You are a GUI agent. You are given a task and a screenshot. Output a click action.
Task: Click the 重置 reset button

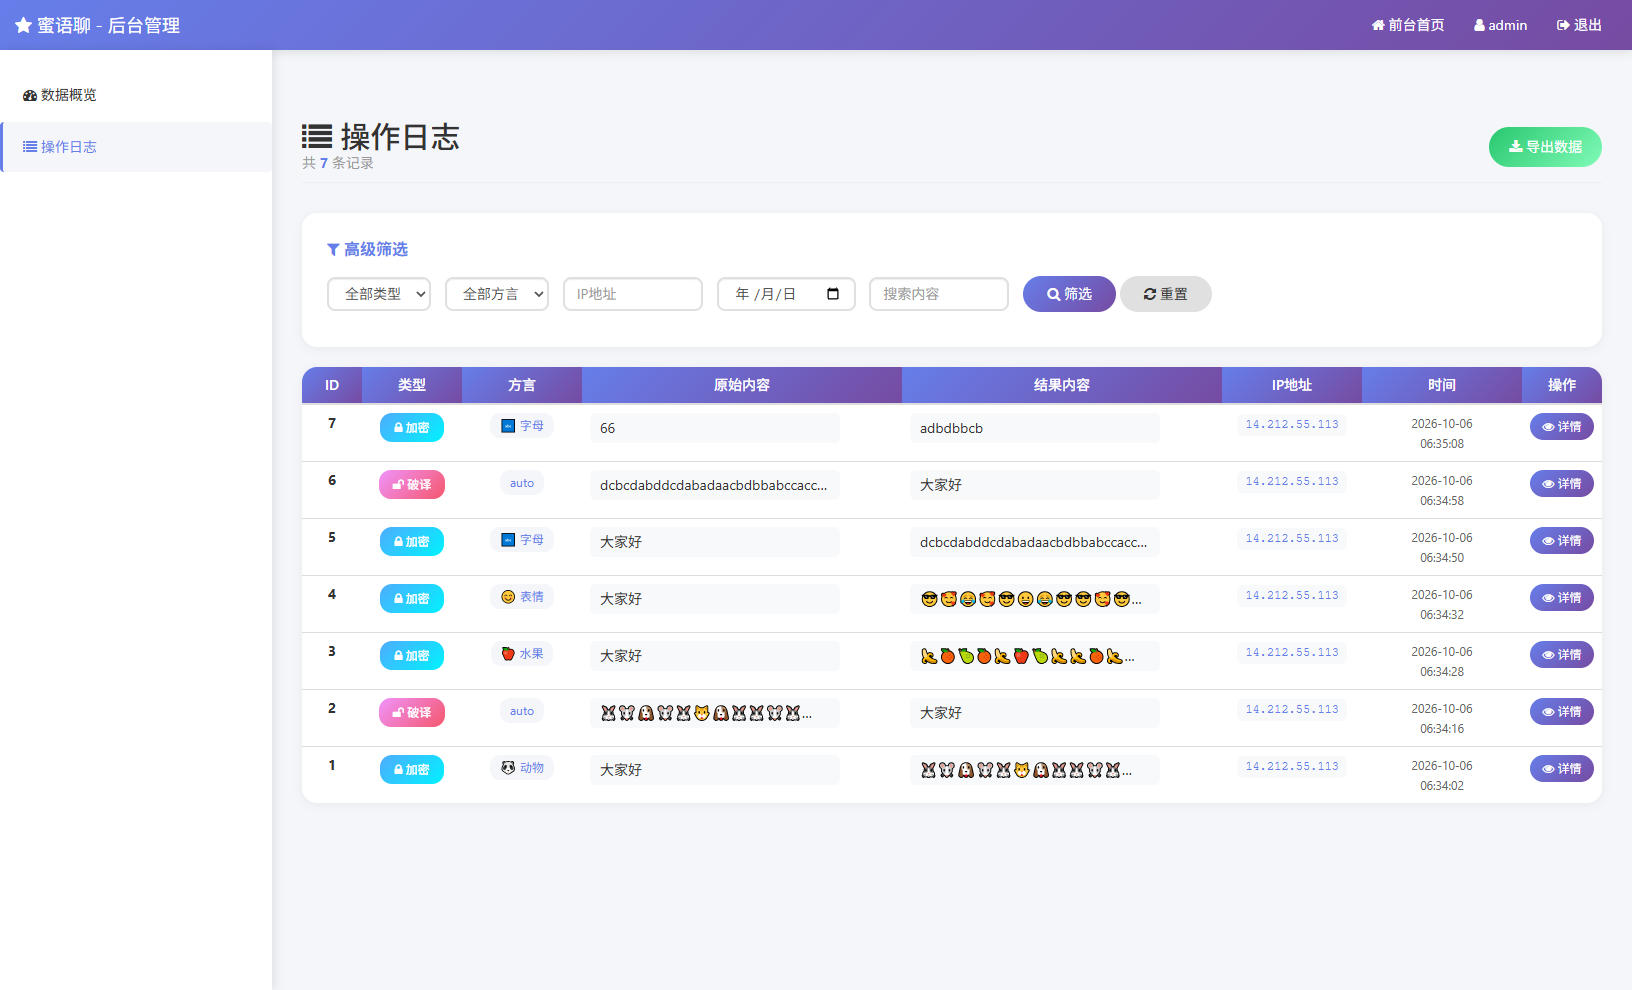pyautogui.click(x=1166, y=294)
